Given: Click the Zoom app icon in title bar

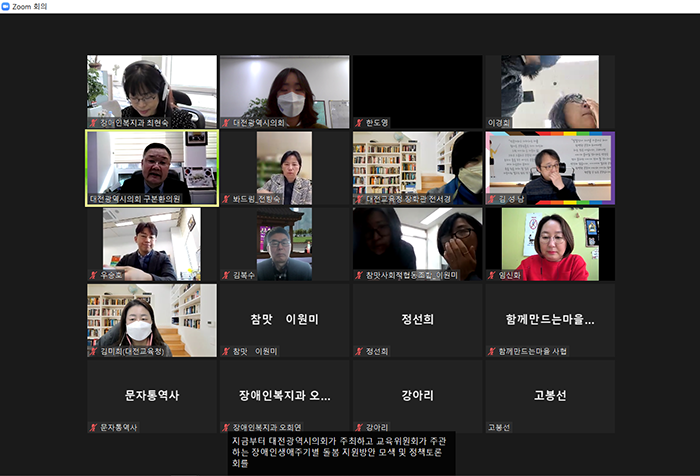Looking at the screenshot, I should tap(7, 6).
